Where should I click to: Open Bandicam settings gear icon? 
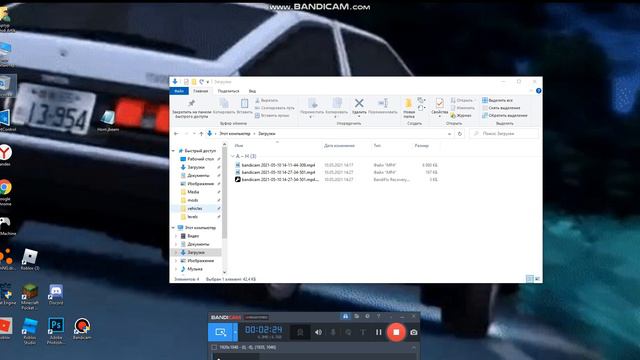[x=367, y=316]
